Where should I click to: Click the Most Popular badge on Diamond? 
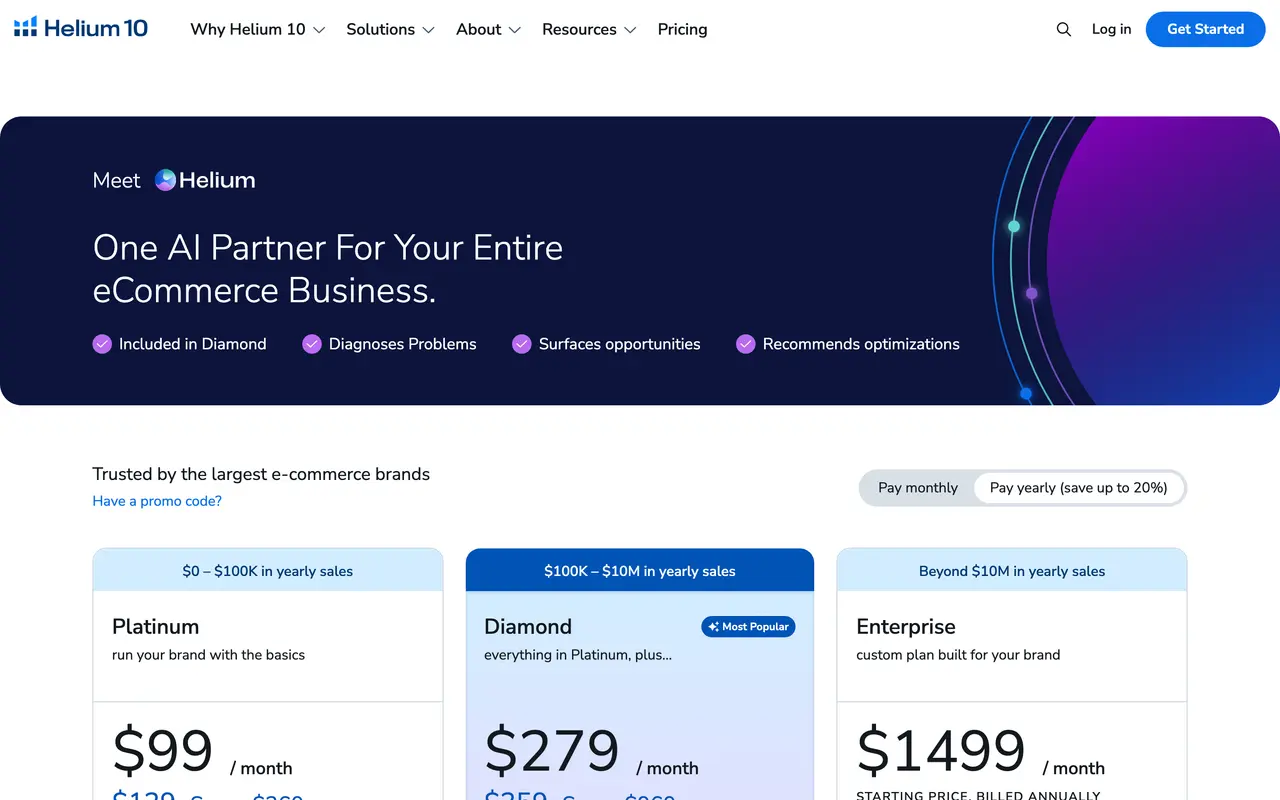[748, 627]
